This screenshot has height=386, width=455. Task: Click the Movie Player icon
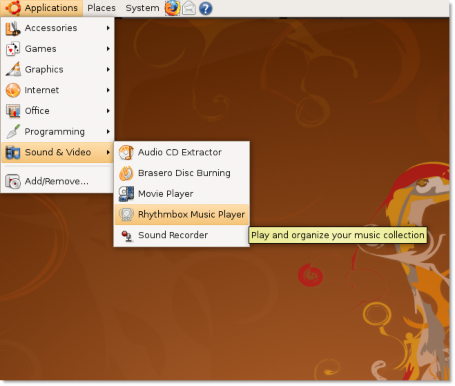(126, 194)
